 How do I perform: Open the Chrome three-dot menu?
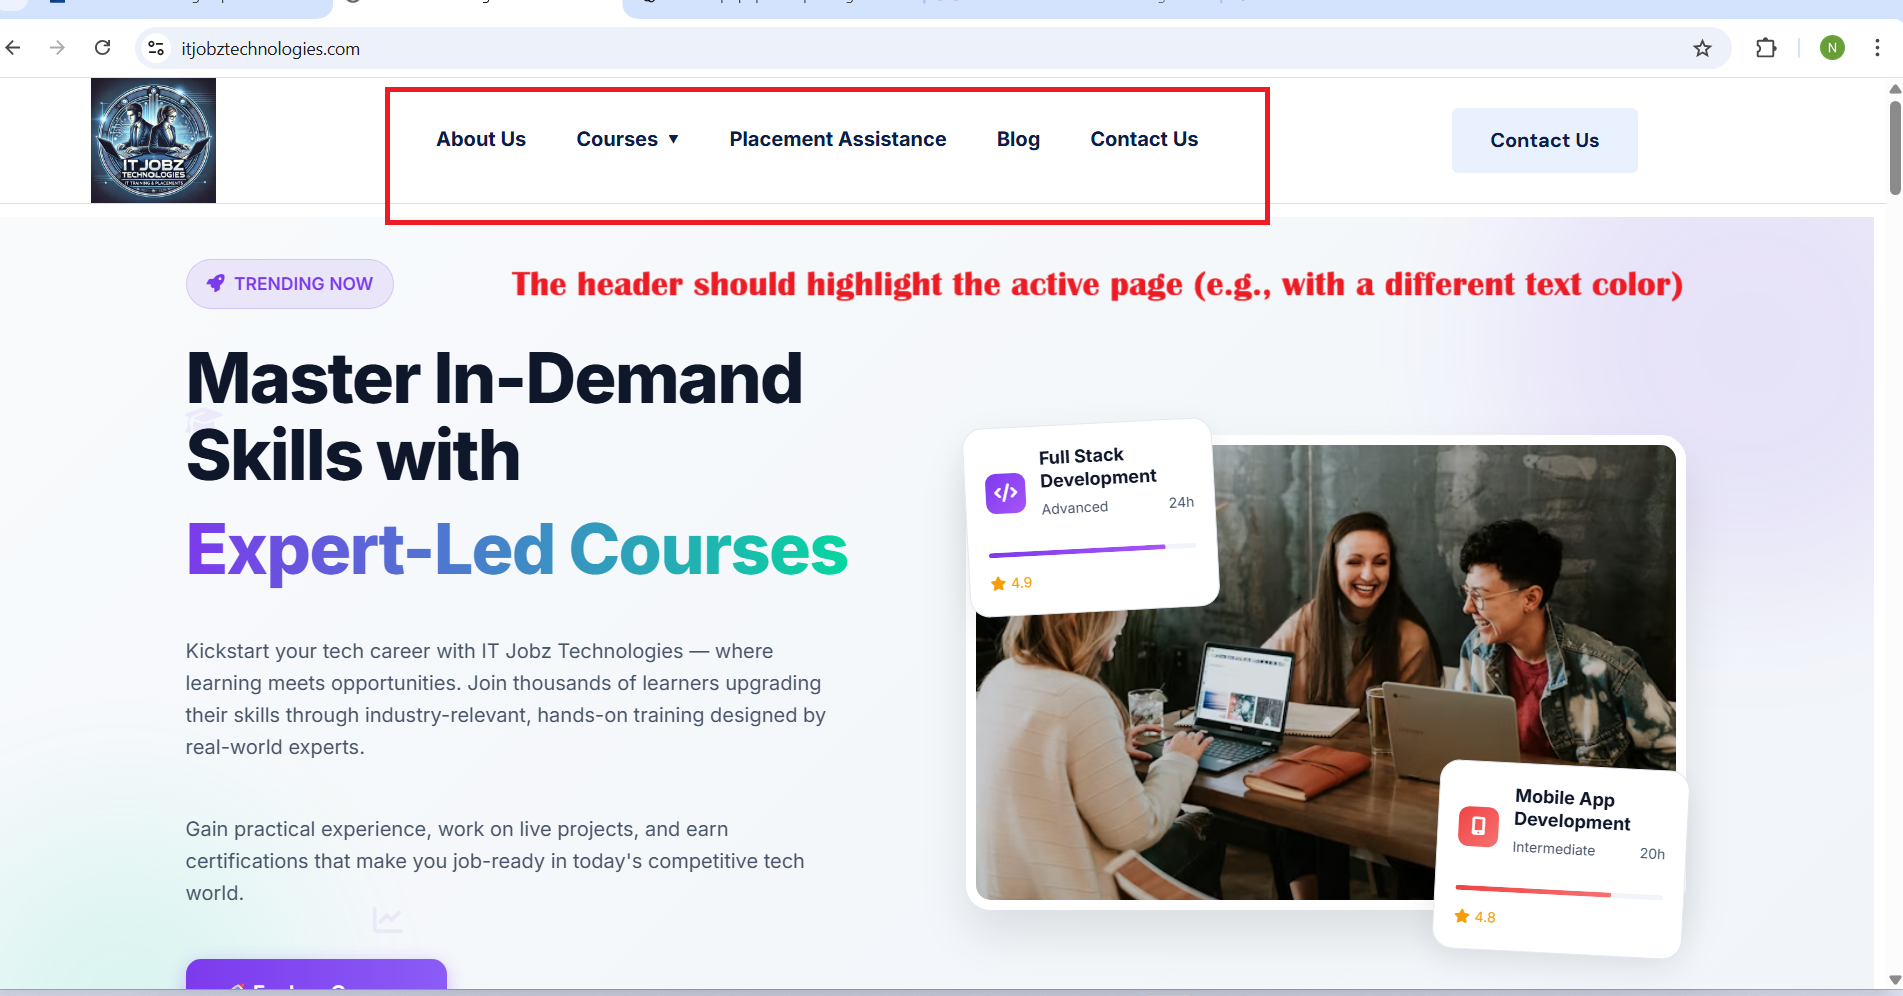[1877, 48]
